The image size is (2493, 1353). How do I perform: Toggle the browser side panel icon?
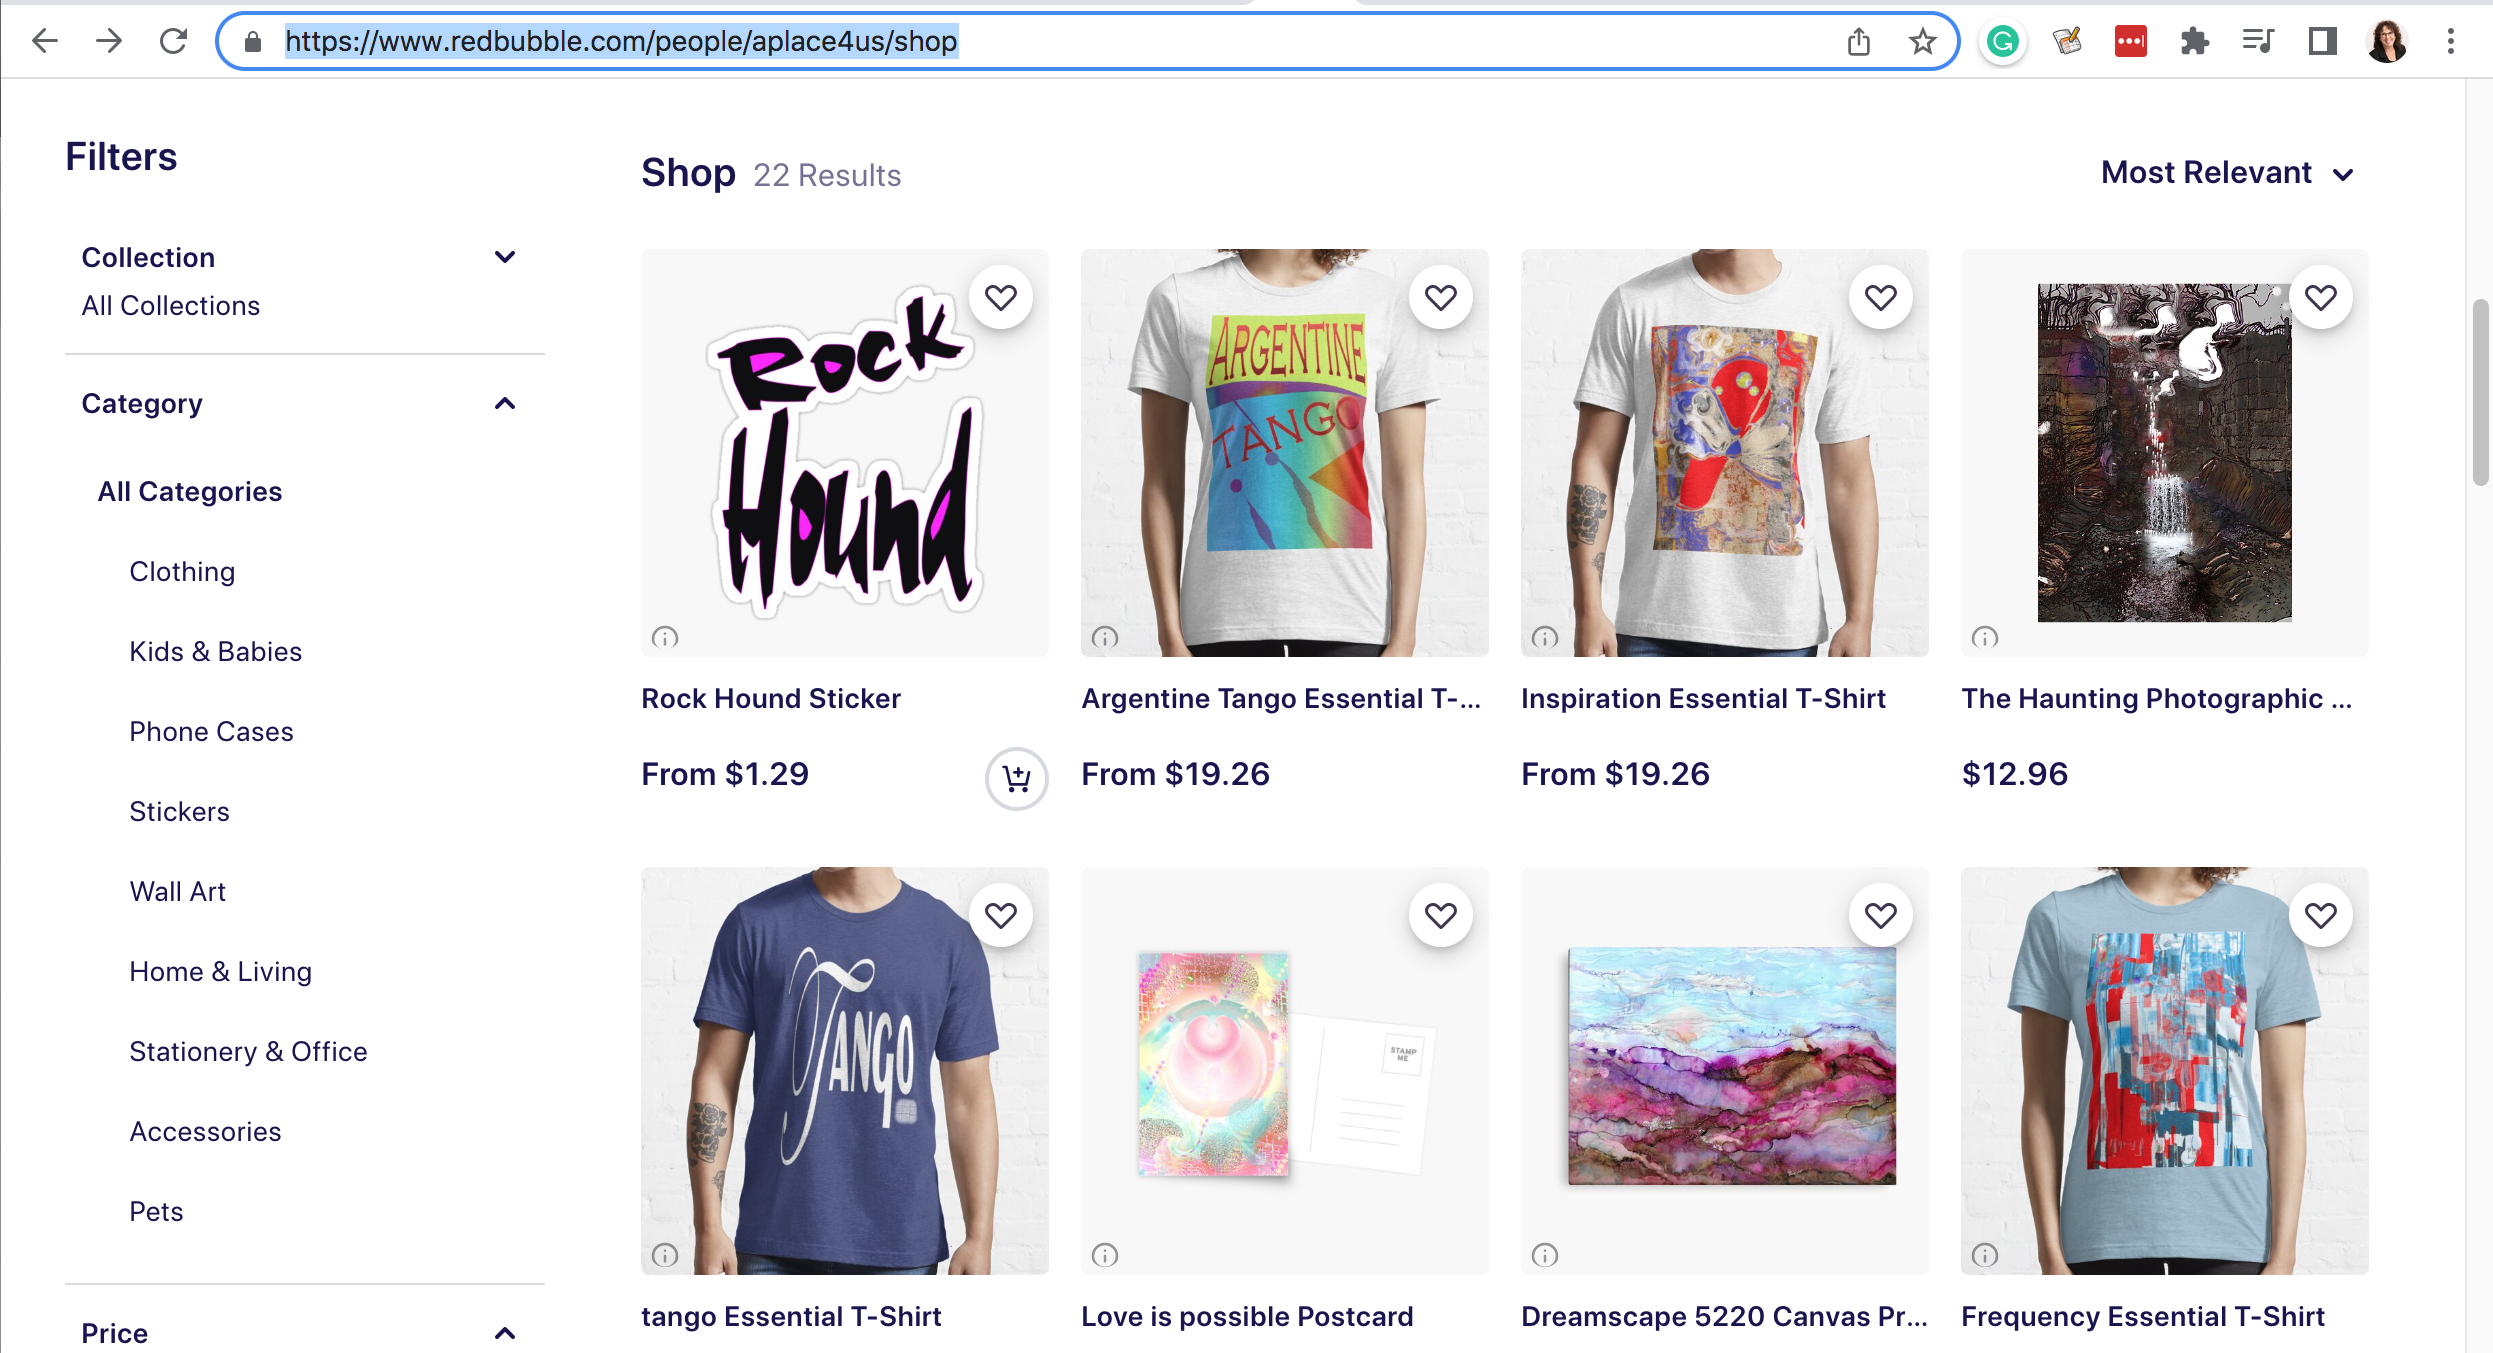pyautogui.click(x=2322, y=42)
